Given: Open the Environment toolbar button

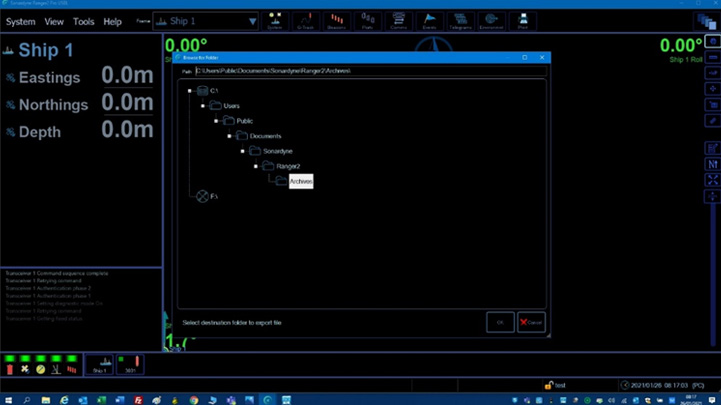Looking at the screenshot, I should (x=491, y=21).
